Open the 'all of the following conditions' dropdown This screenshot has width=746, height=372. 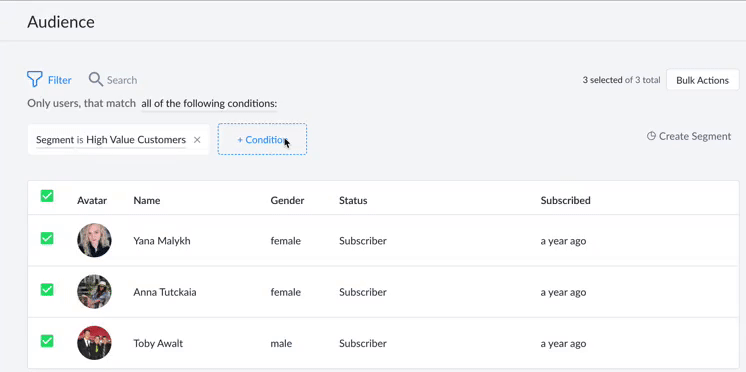tap(209, 104)
